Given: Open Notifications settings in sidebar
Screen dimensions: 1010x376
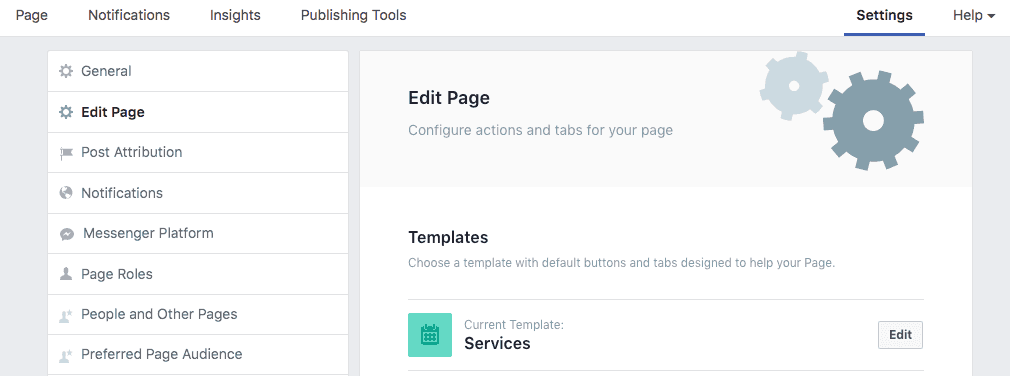Looking at the screenshot, I should (198, 193).
